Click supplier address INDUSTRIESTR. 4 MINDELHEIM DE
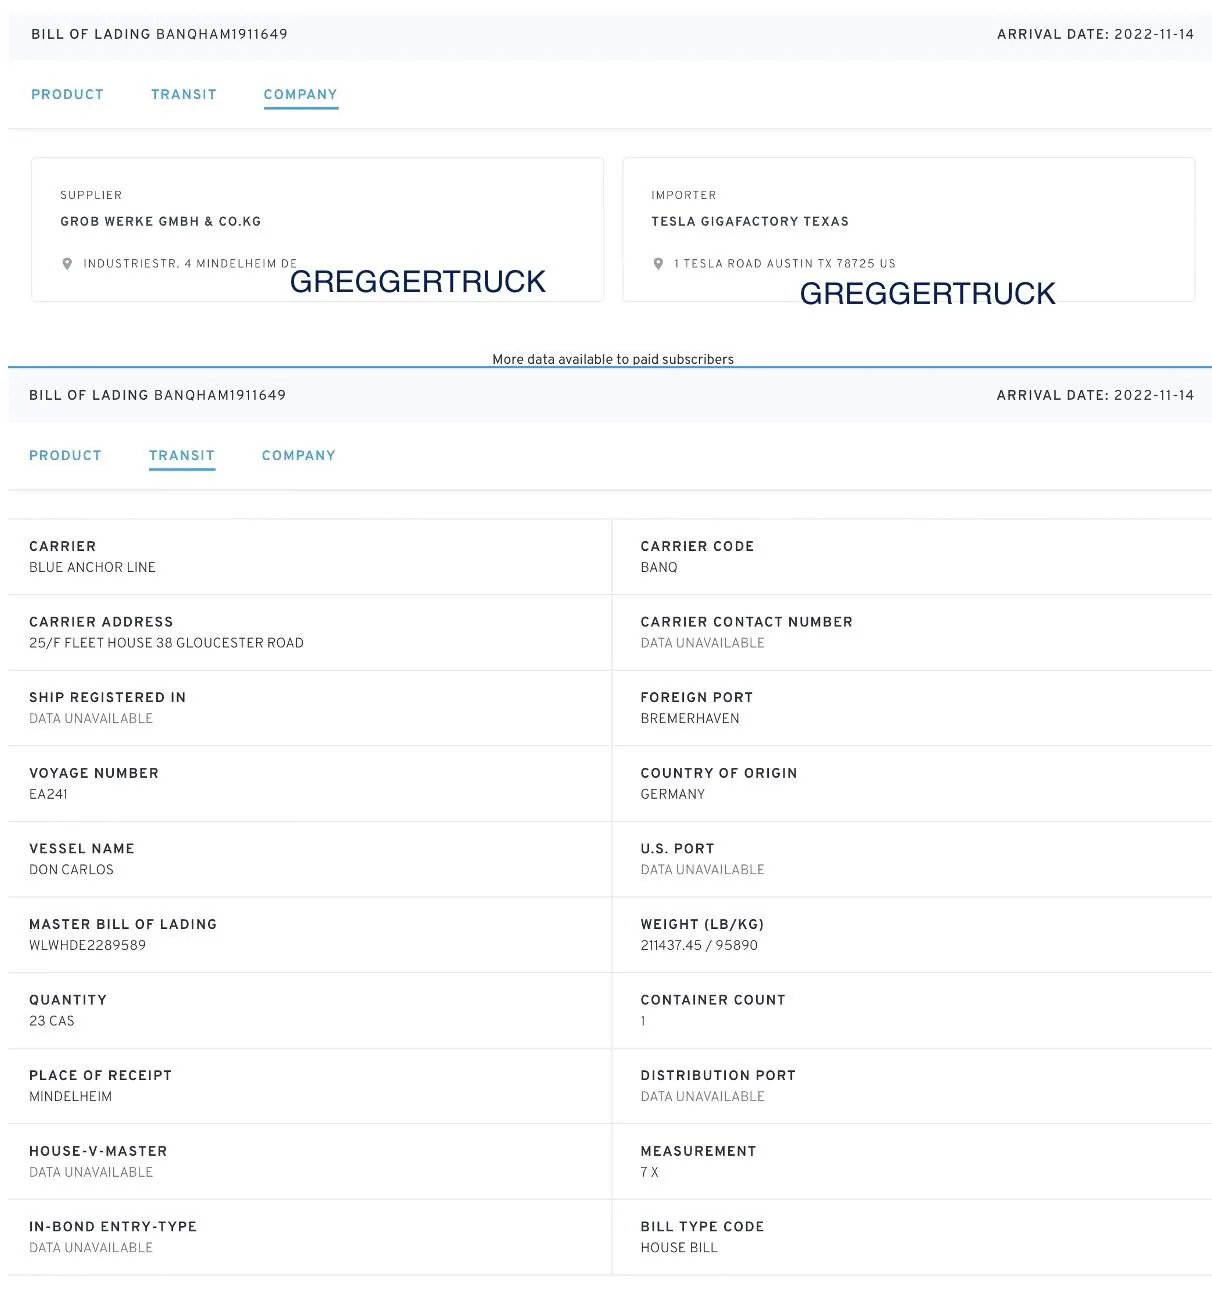Viewport: 1212px width, 1302px height. 190,264
